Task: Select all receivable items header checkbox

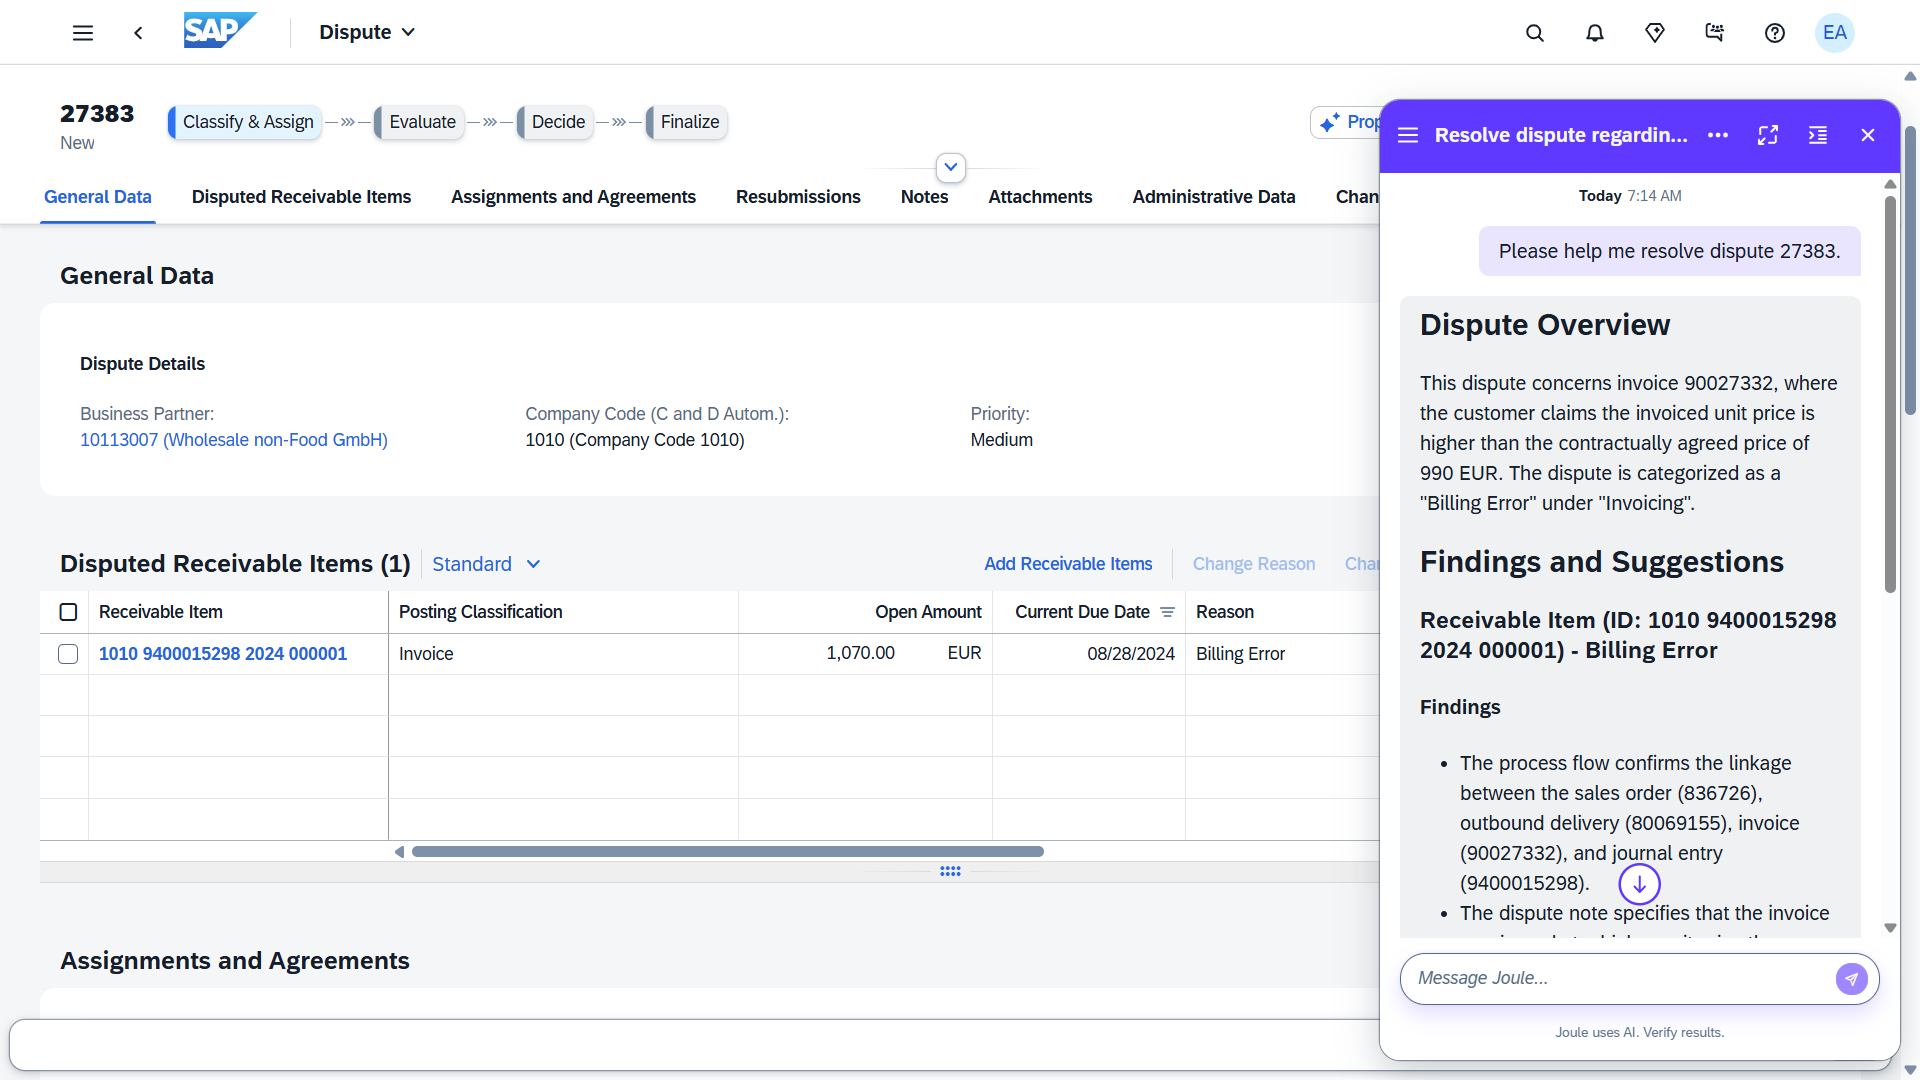Action: point(68,612)
